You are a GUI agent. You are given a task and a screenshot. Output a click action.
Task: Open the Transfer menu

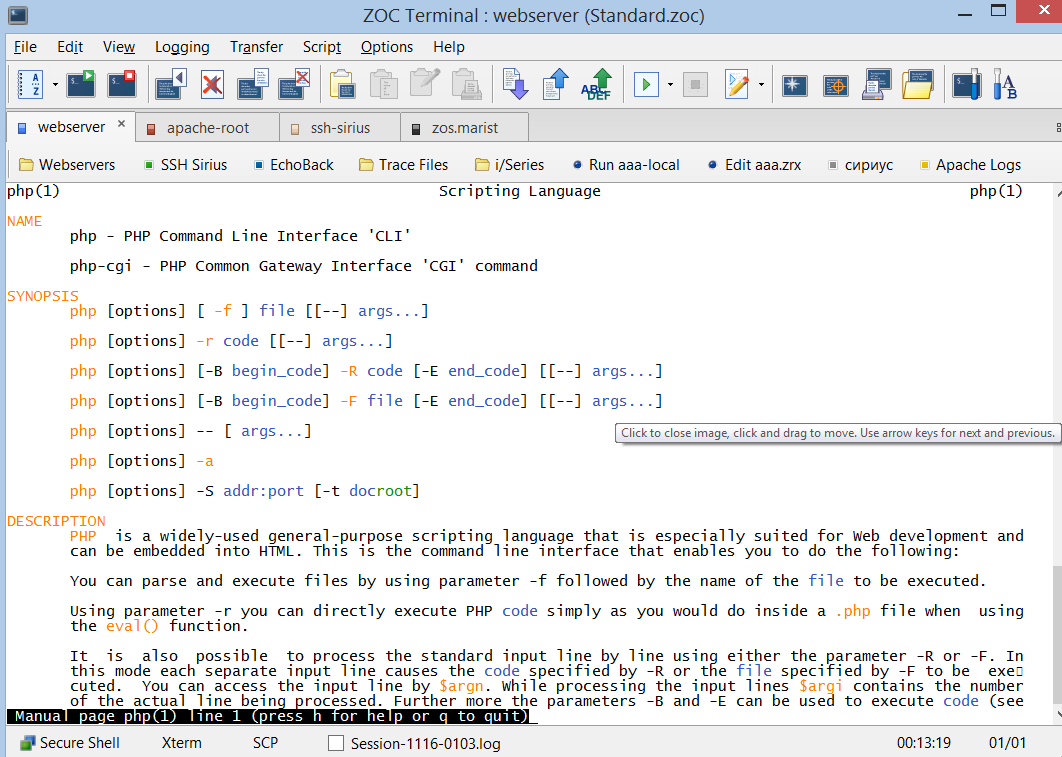256,47
